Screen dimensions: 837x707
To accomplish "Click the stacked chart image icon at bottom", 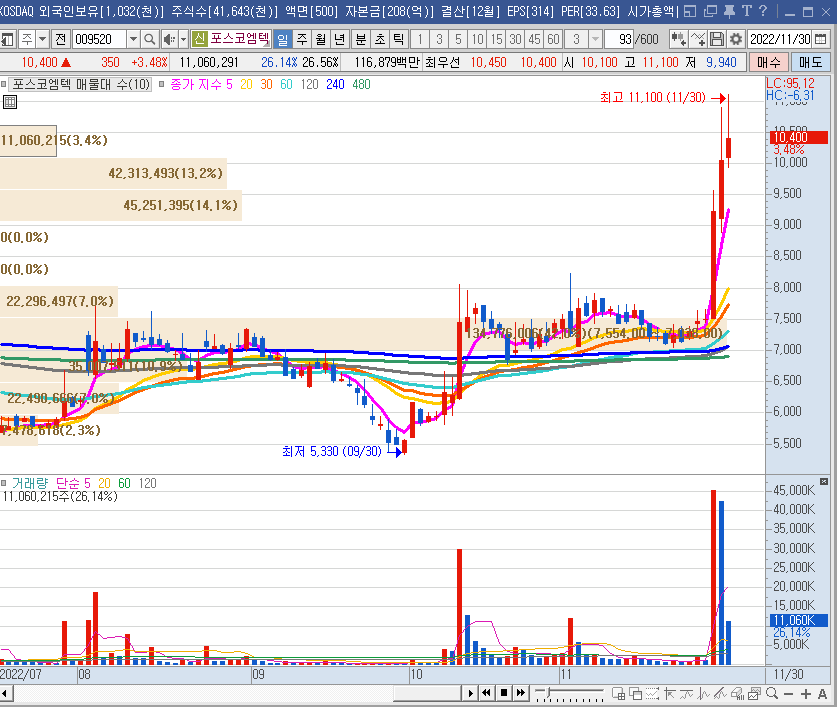I will (x=754, y=693).
